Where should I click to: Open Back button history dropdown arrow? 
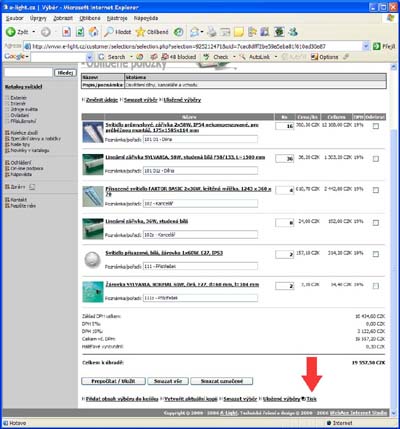pyautogui.click(x=34, y=32)
